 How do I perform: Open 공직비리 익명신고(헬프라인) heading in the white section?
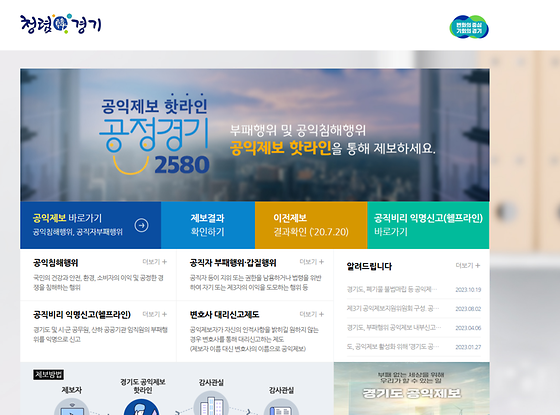click(x=82, y=315)
